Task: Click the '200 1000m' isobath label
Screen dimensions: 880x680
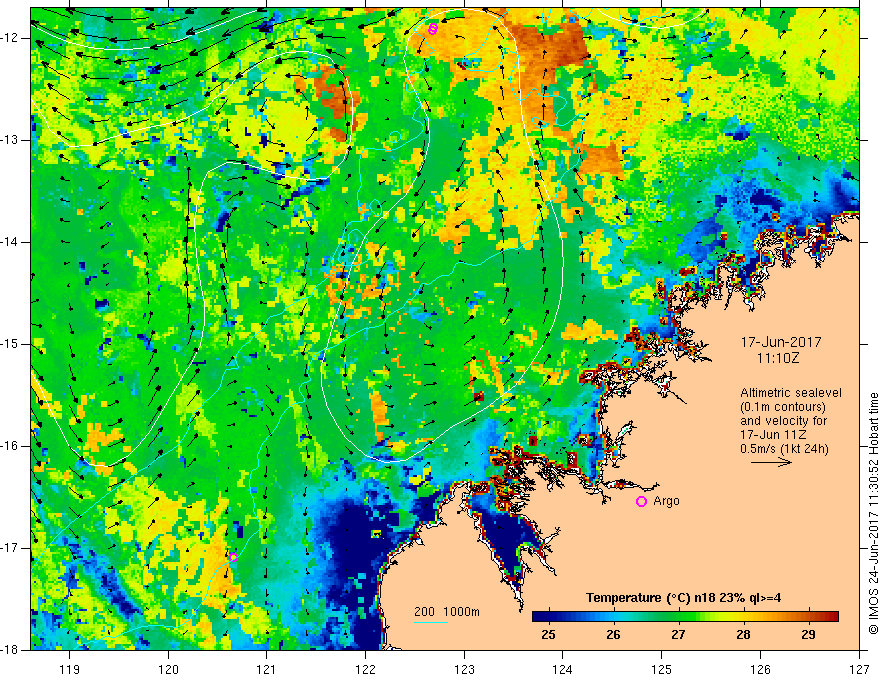Action: 447,612
